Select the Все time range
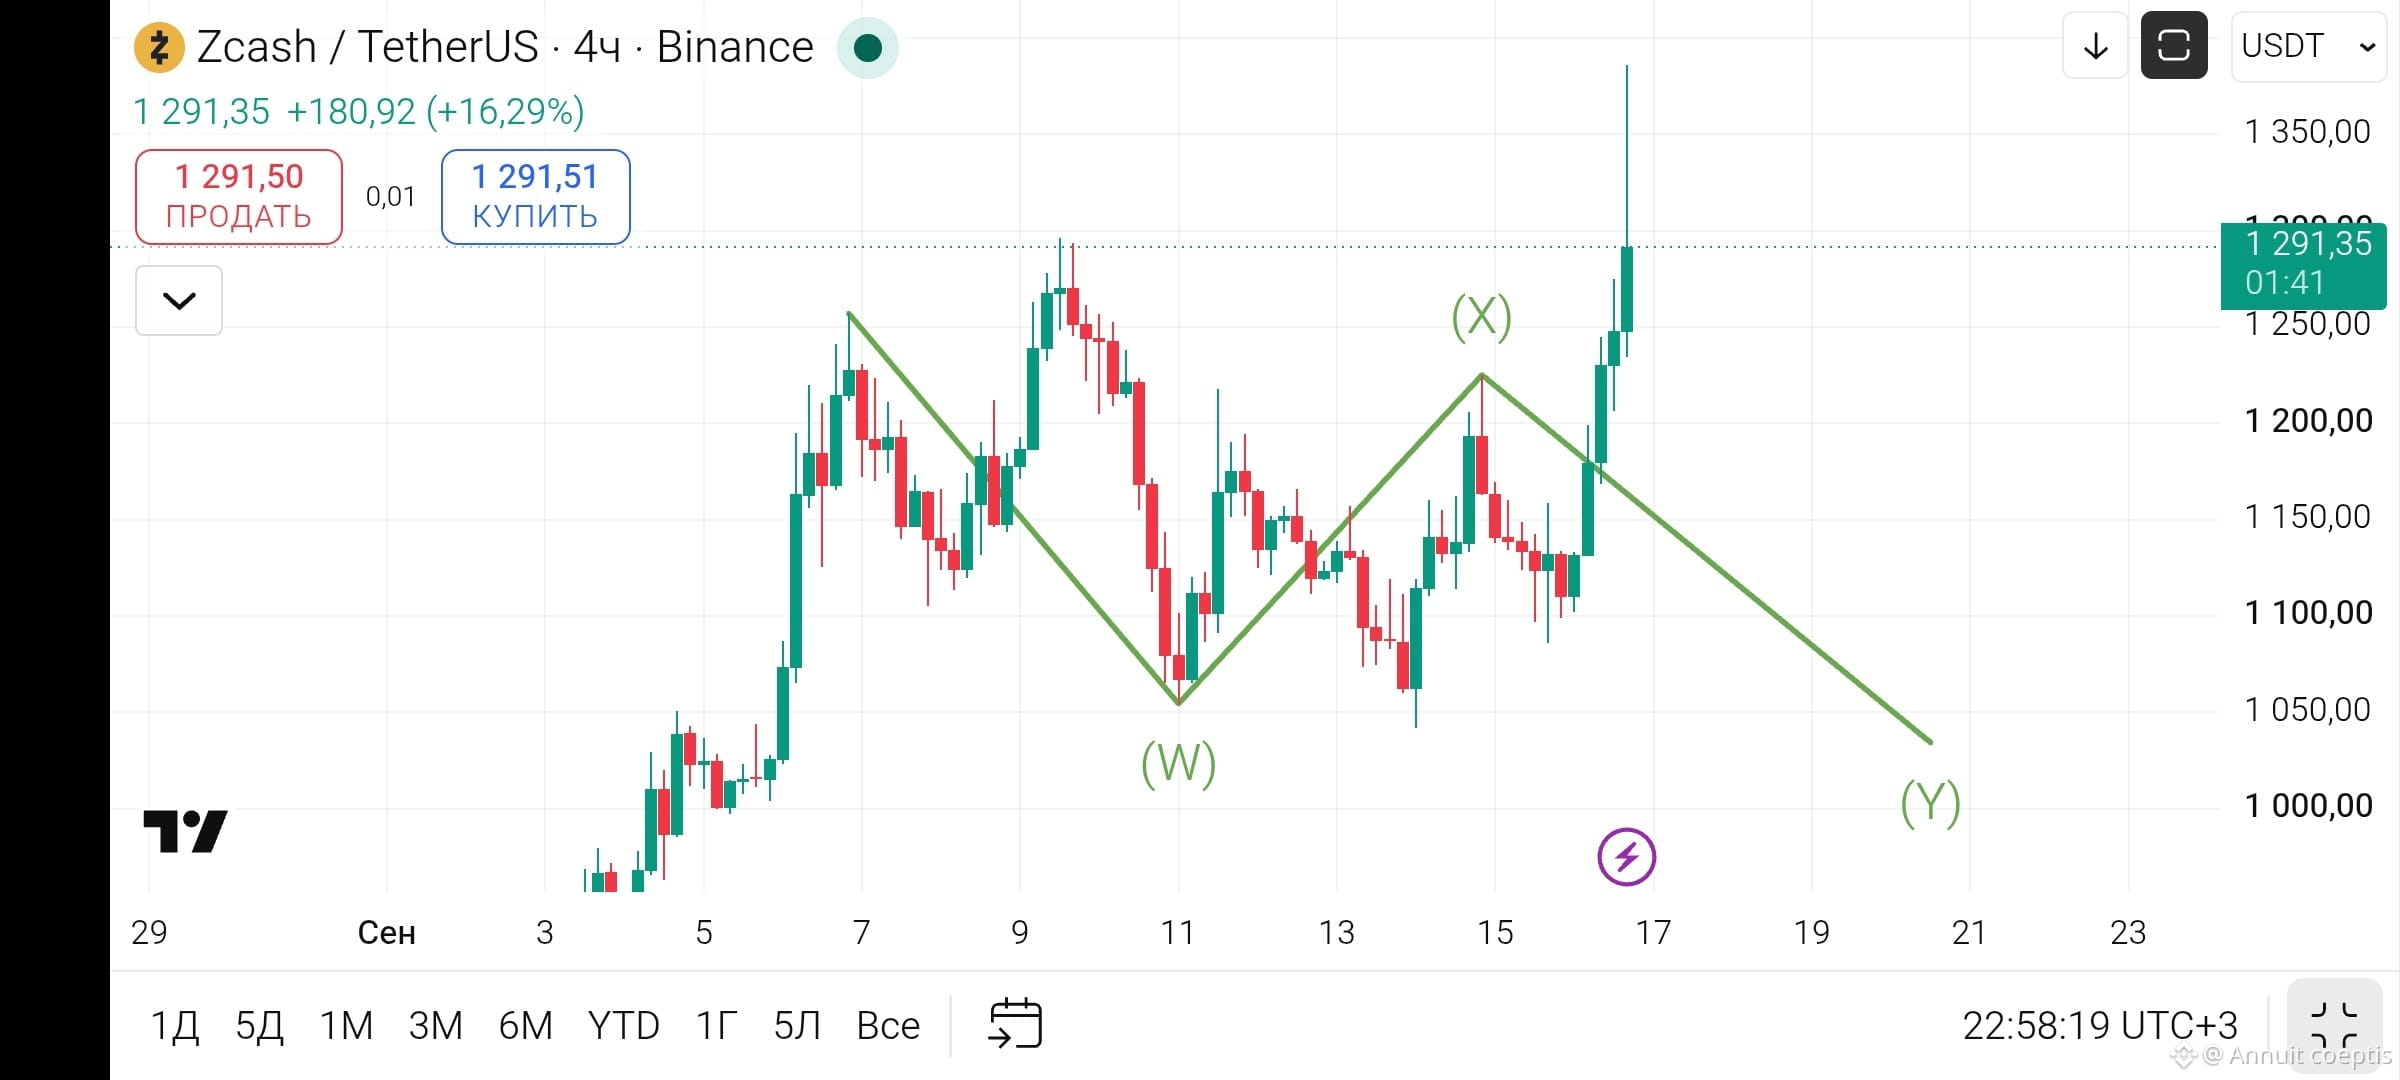This screenshot has width=2400, height=1080. coord(888,1025)
